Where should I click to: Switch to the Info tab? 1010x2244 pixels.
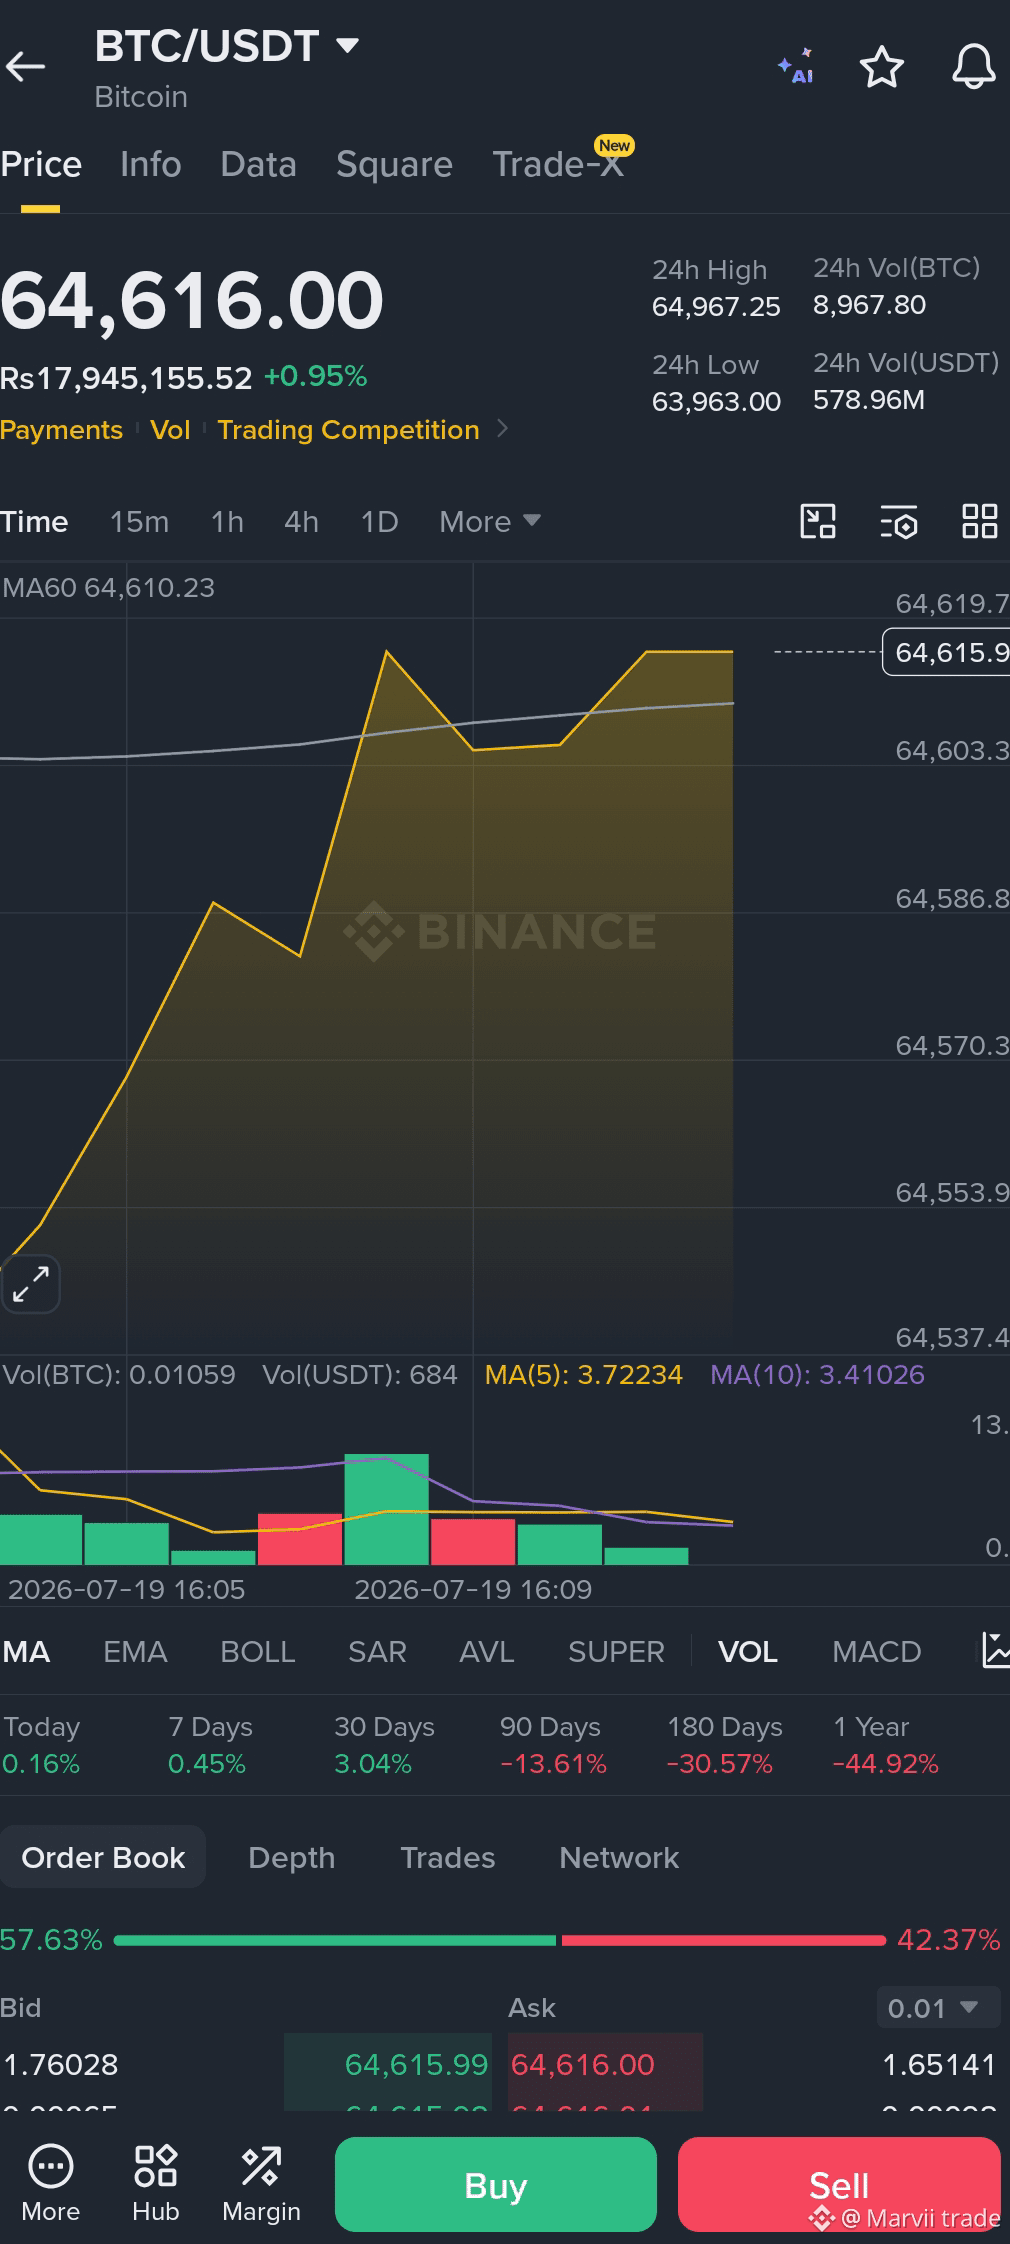pos(151,164)
